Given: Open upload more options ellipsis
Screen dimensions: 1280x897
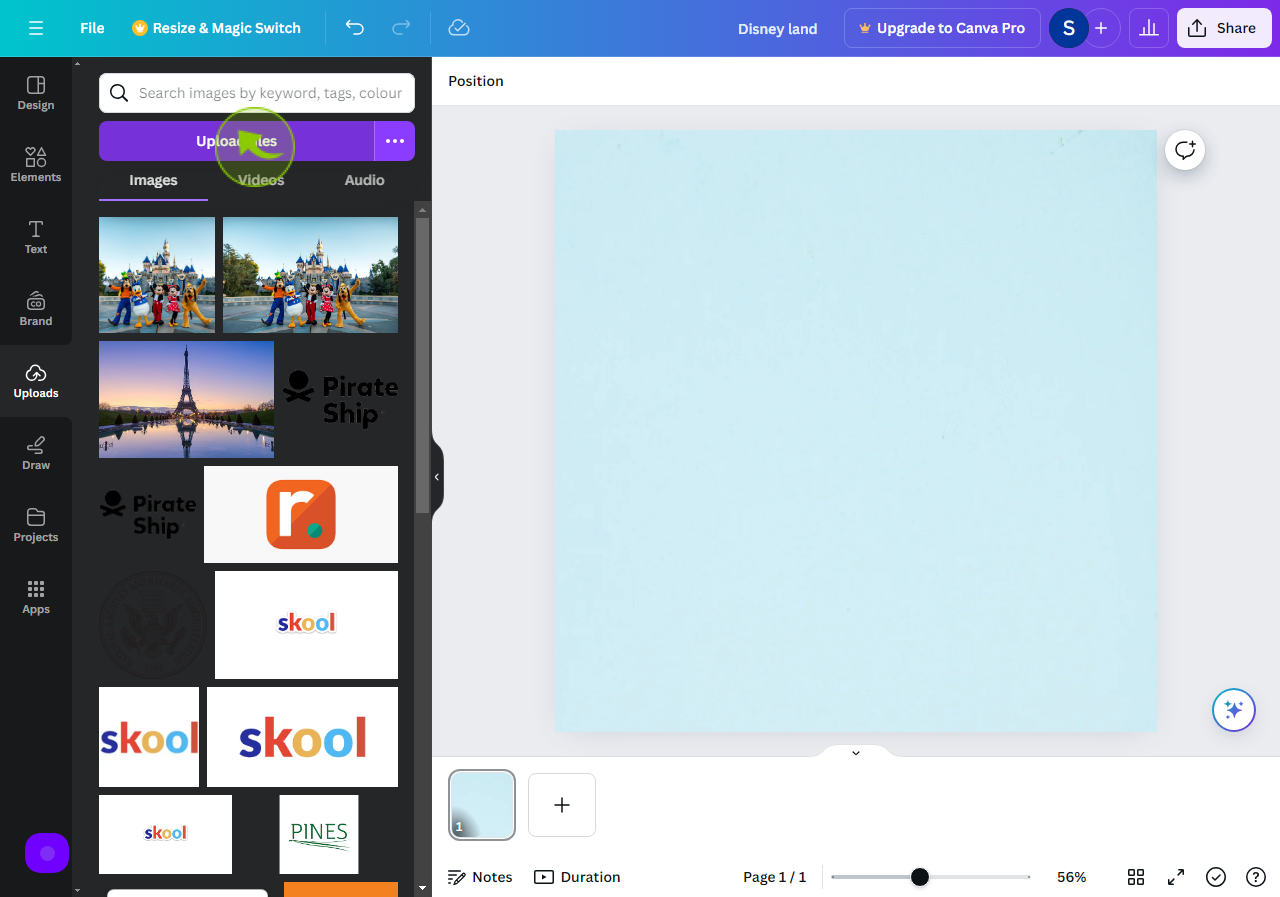Looking at the screenshot, I should click(x=395, y=141).
